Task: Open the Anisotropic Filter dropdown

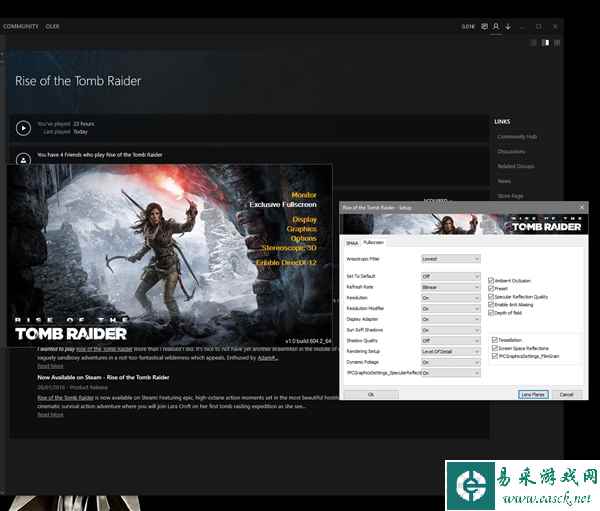Action: coord(451,259)
